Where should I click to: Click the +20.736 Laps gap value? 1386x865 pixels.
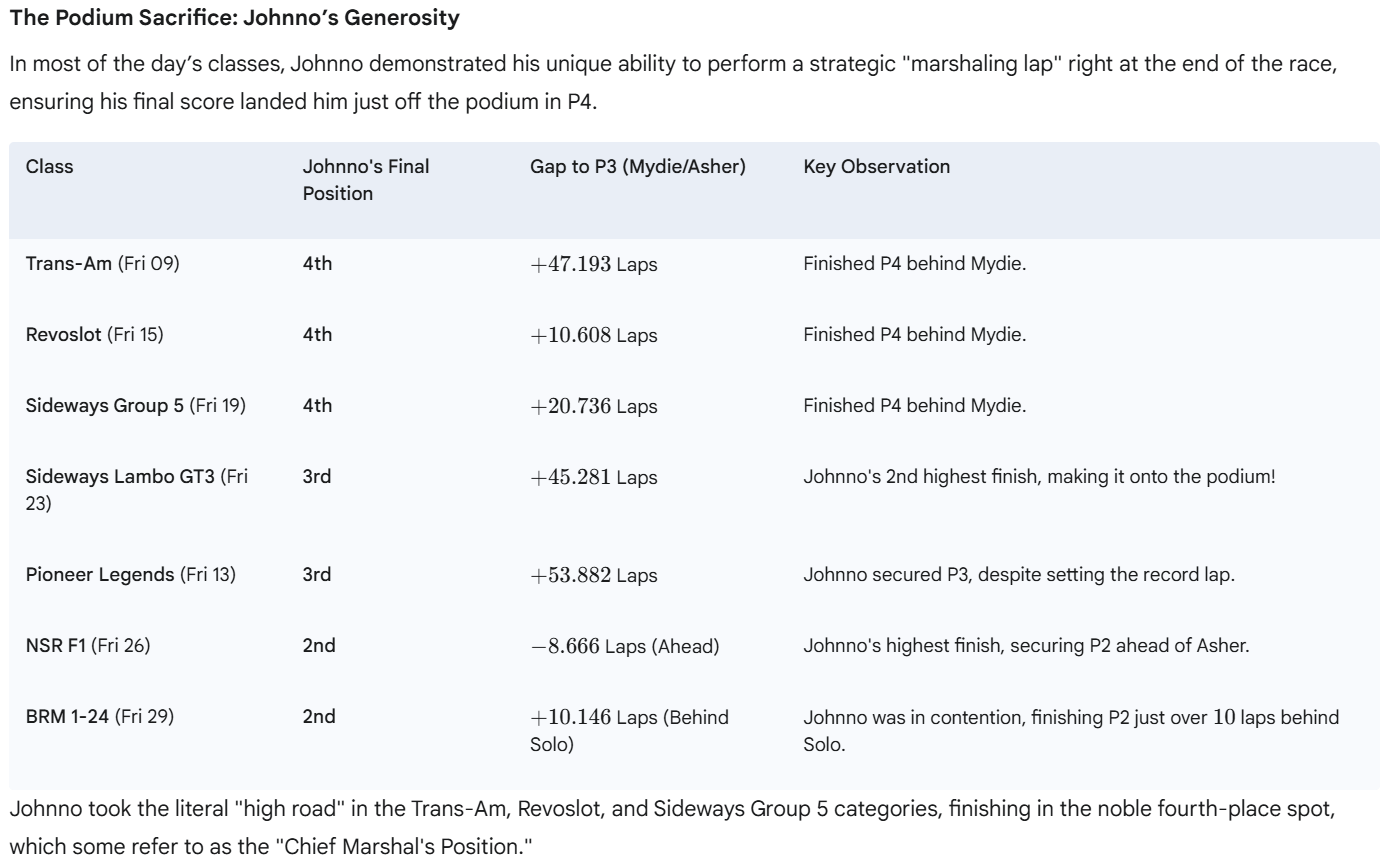pos(593,406)
